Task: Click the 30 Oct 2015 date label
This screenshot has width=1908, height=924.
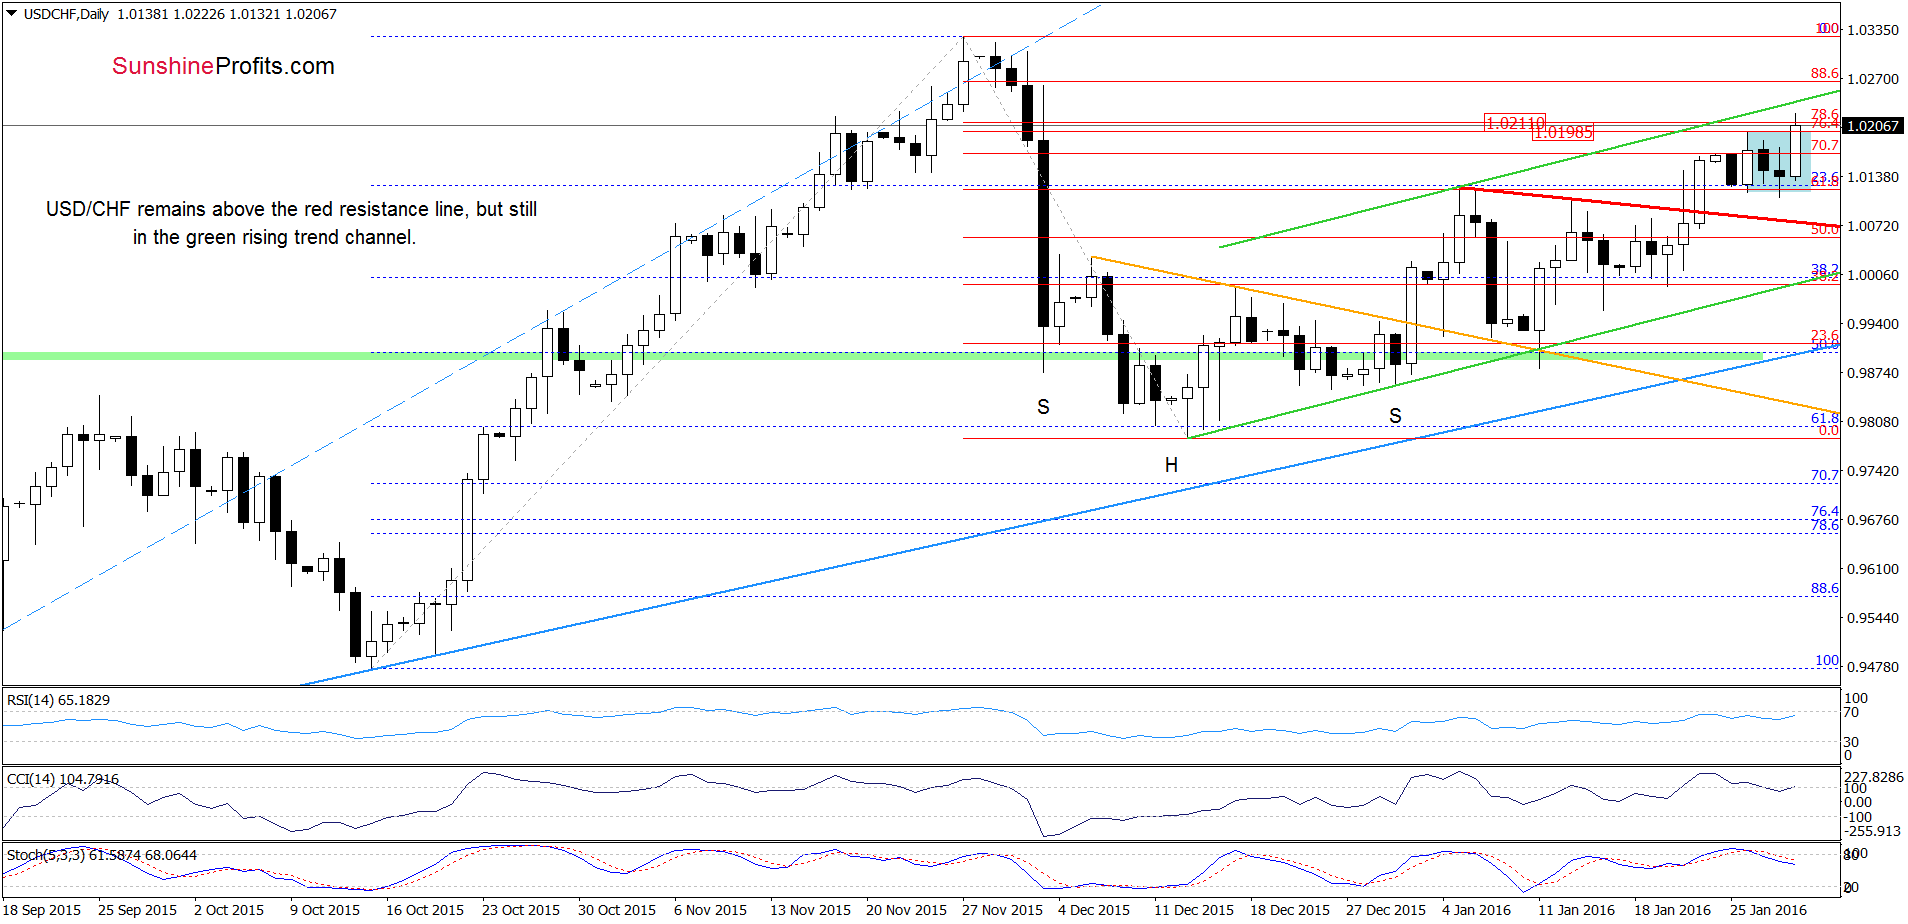Action: coord(617,910)
